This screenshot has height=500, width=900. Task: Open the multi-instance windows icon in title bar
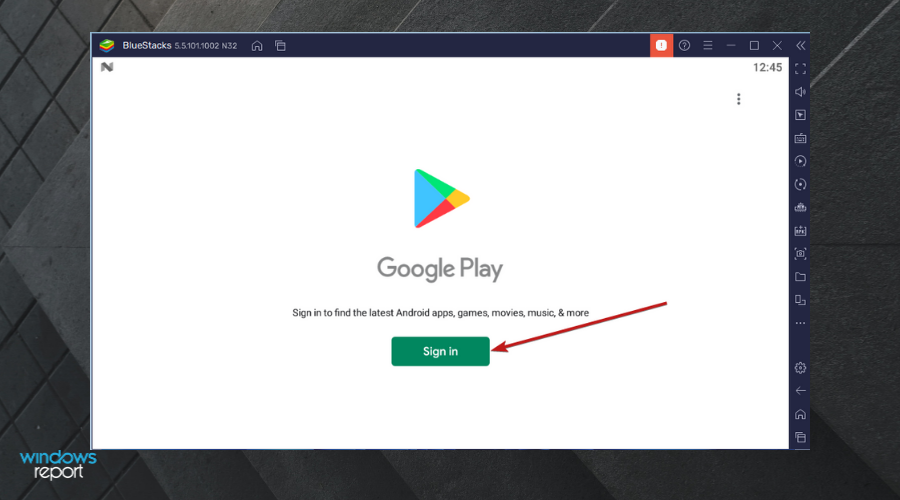(280, 46)
